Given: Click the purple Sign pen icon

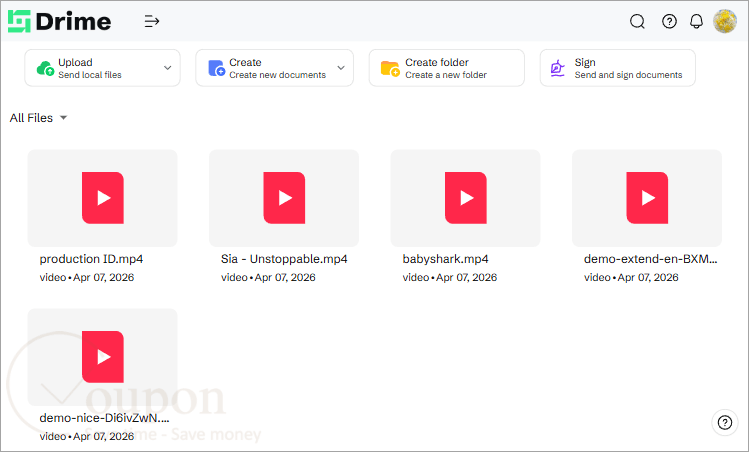Looking at the screenshot, I should coord(557,68).
